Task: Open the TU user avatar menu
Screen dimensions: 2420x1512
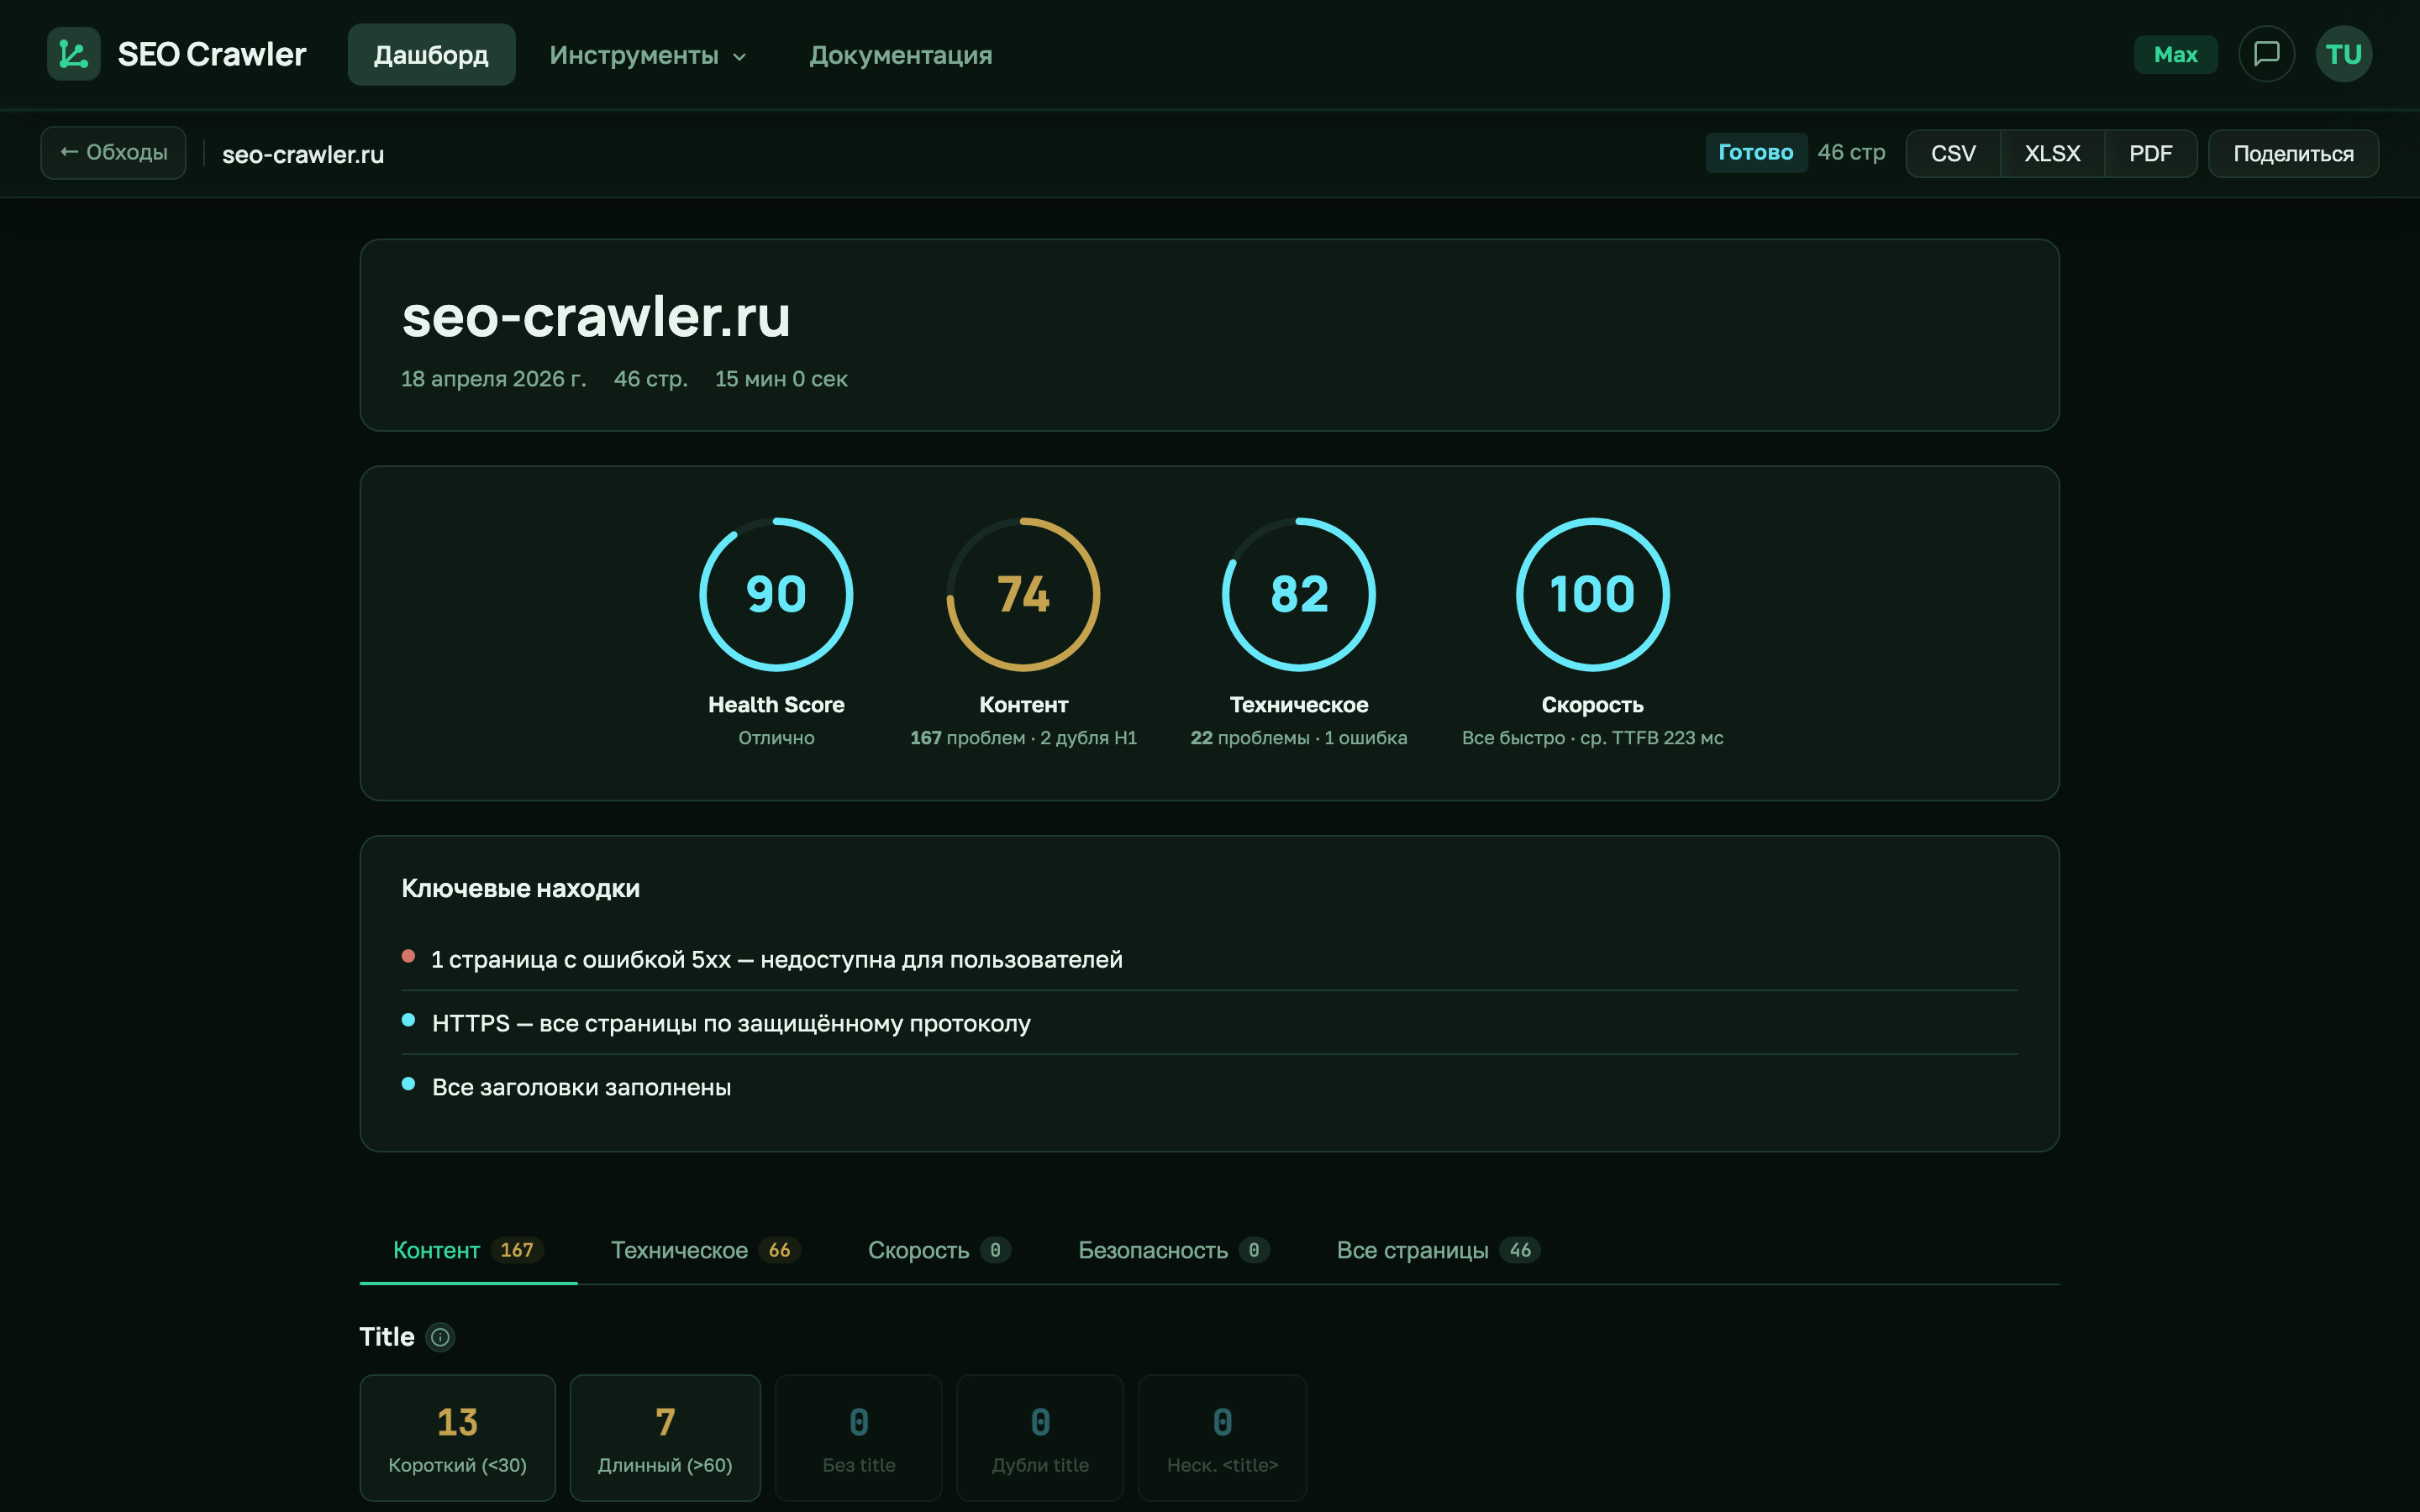Action: pos(2343,54)
